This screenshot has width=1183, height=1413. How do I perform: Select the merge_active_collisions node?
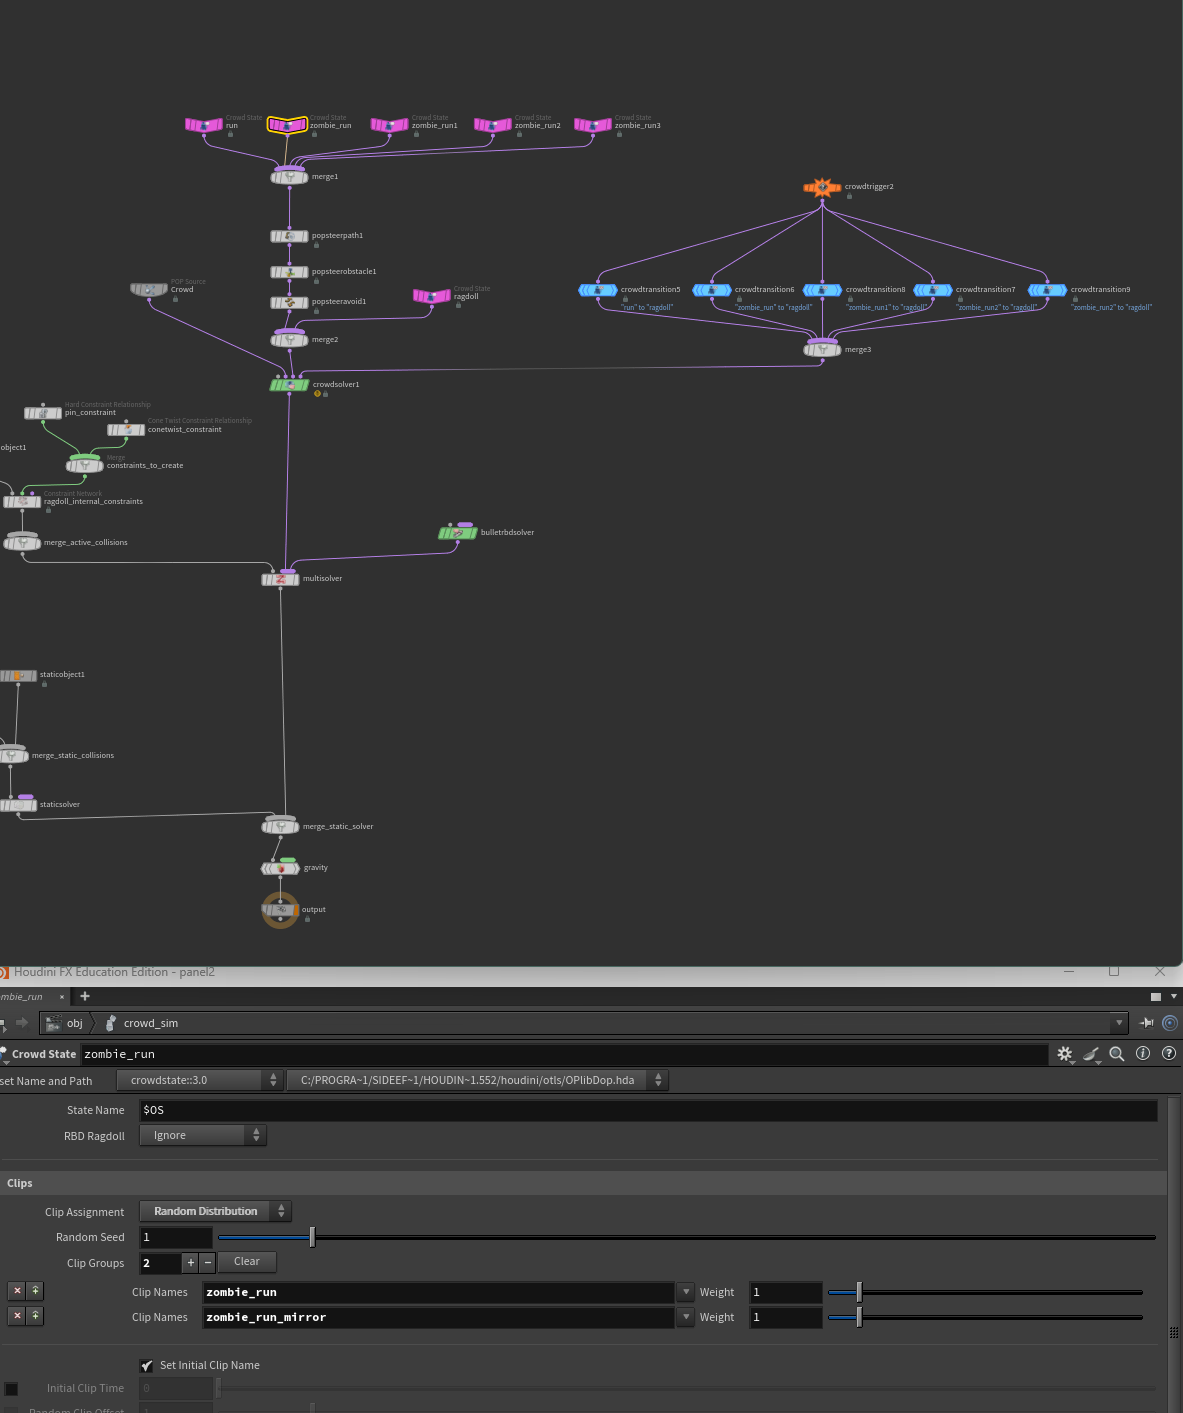[22, 542]
